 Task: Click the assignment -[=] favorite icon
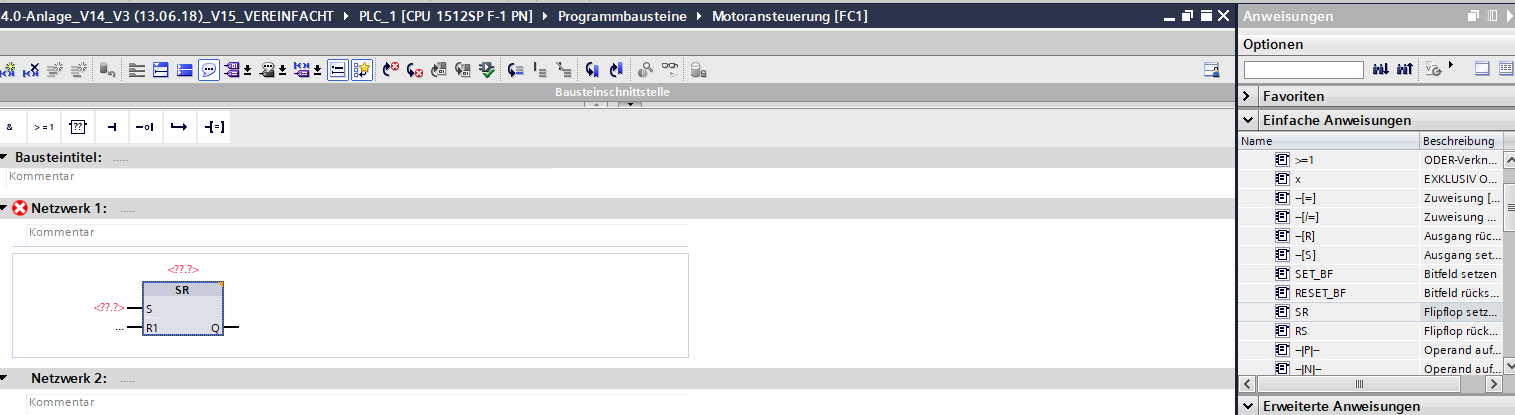(x=214, y=127)
